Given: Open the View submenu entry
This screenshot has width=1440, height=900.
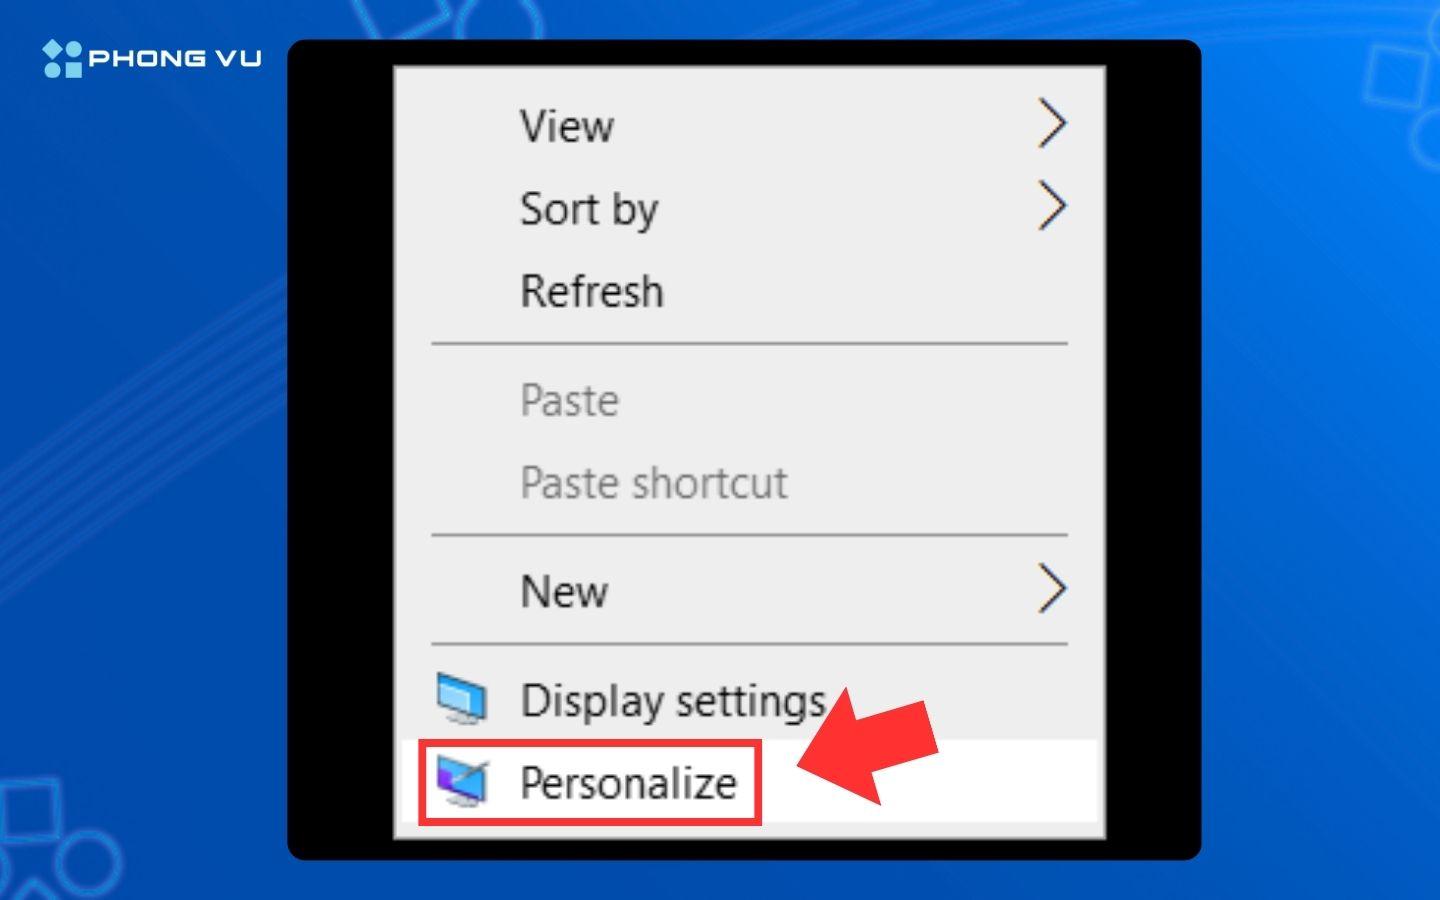Looking at the screenshot, I should (x=750, y=125).
